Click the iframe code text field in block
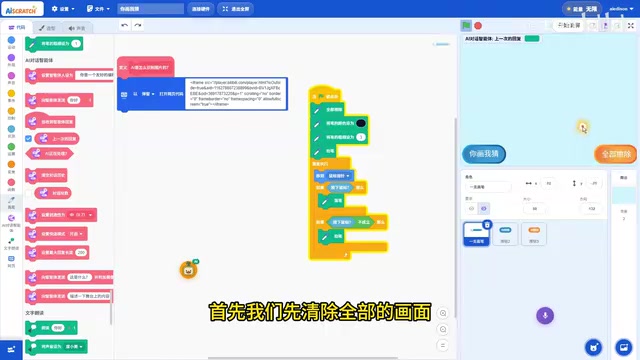Image resolution: width=640 pixels, height=360 pixels. (236, 93)
